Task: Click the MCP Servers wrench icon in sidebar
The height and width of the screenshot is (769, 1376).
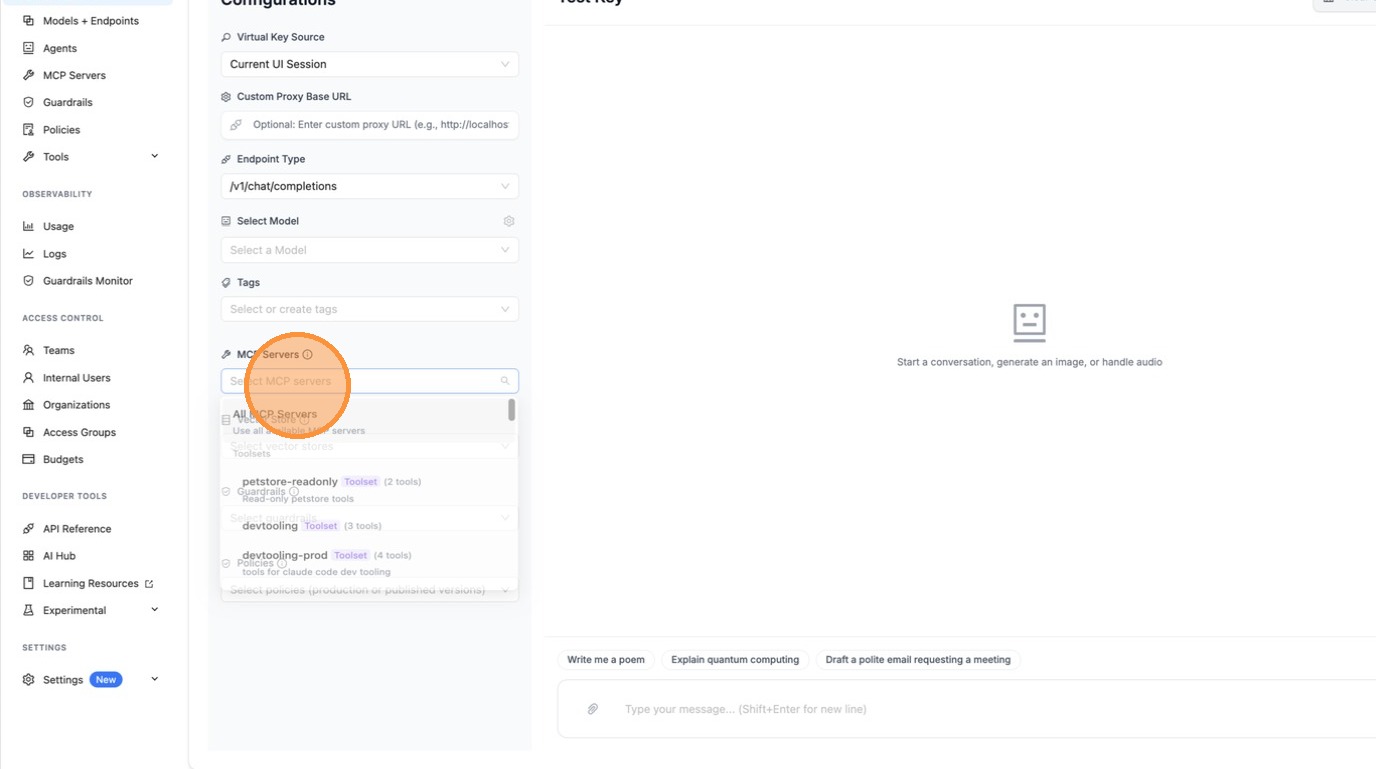Action: (29, 75)
